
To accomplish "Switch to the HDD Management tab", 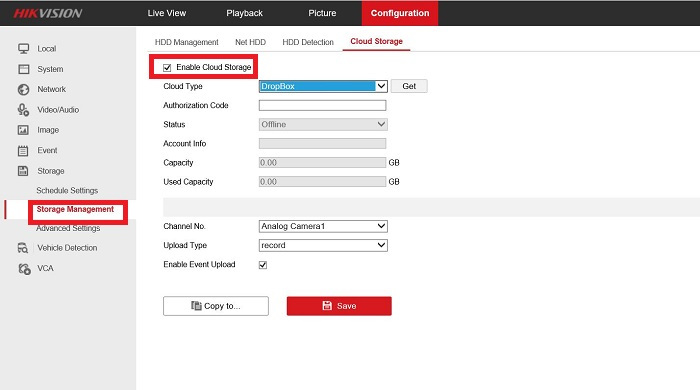I will click(187, 42).
